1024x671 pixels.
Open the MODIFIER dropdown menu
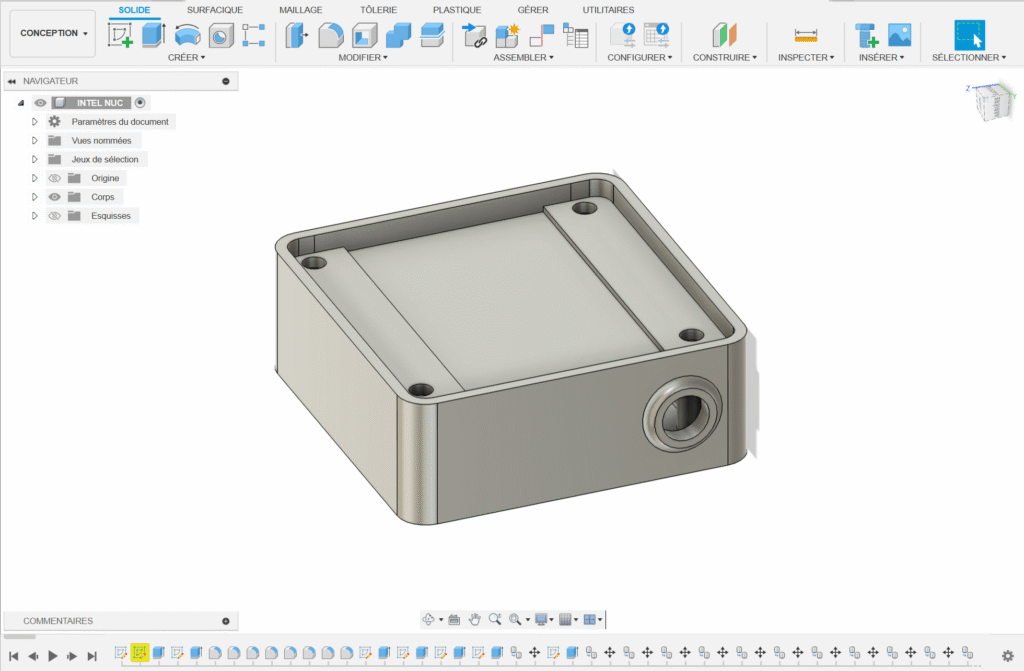click(363, 58)
